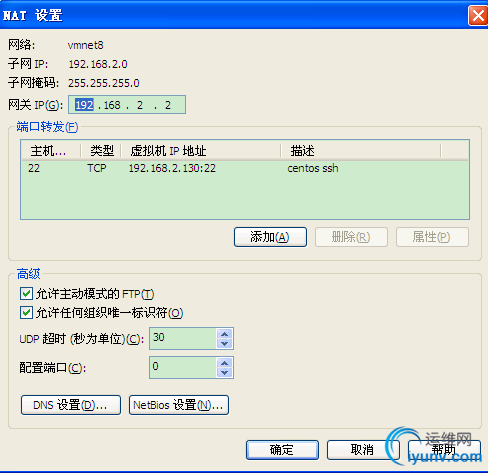Click the centos ssh description cell
Screen dimensions: 488x473
(x=313, y=168)
